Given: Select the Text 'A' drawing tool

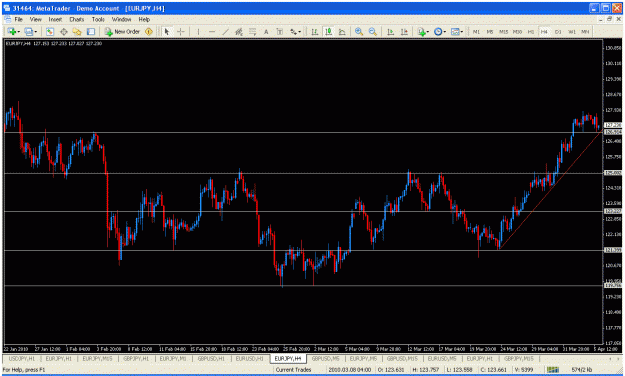Looking at the screenshot, I should [266, 31].
